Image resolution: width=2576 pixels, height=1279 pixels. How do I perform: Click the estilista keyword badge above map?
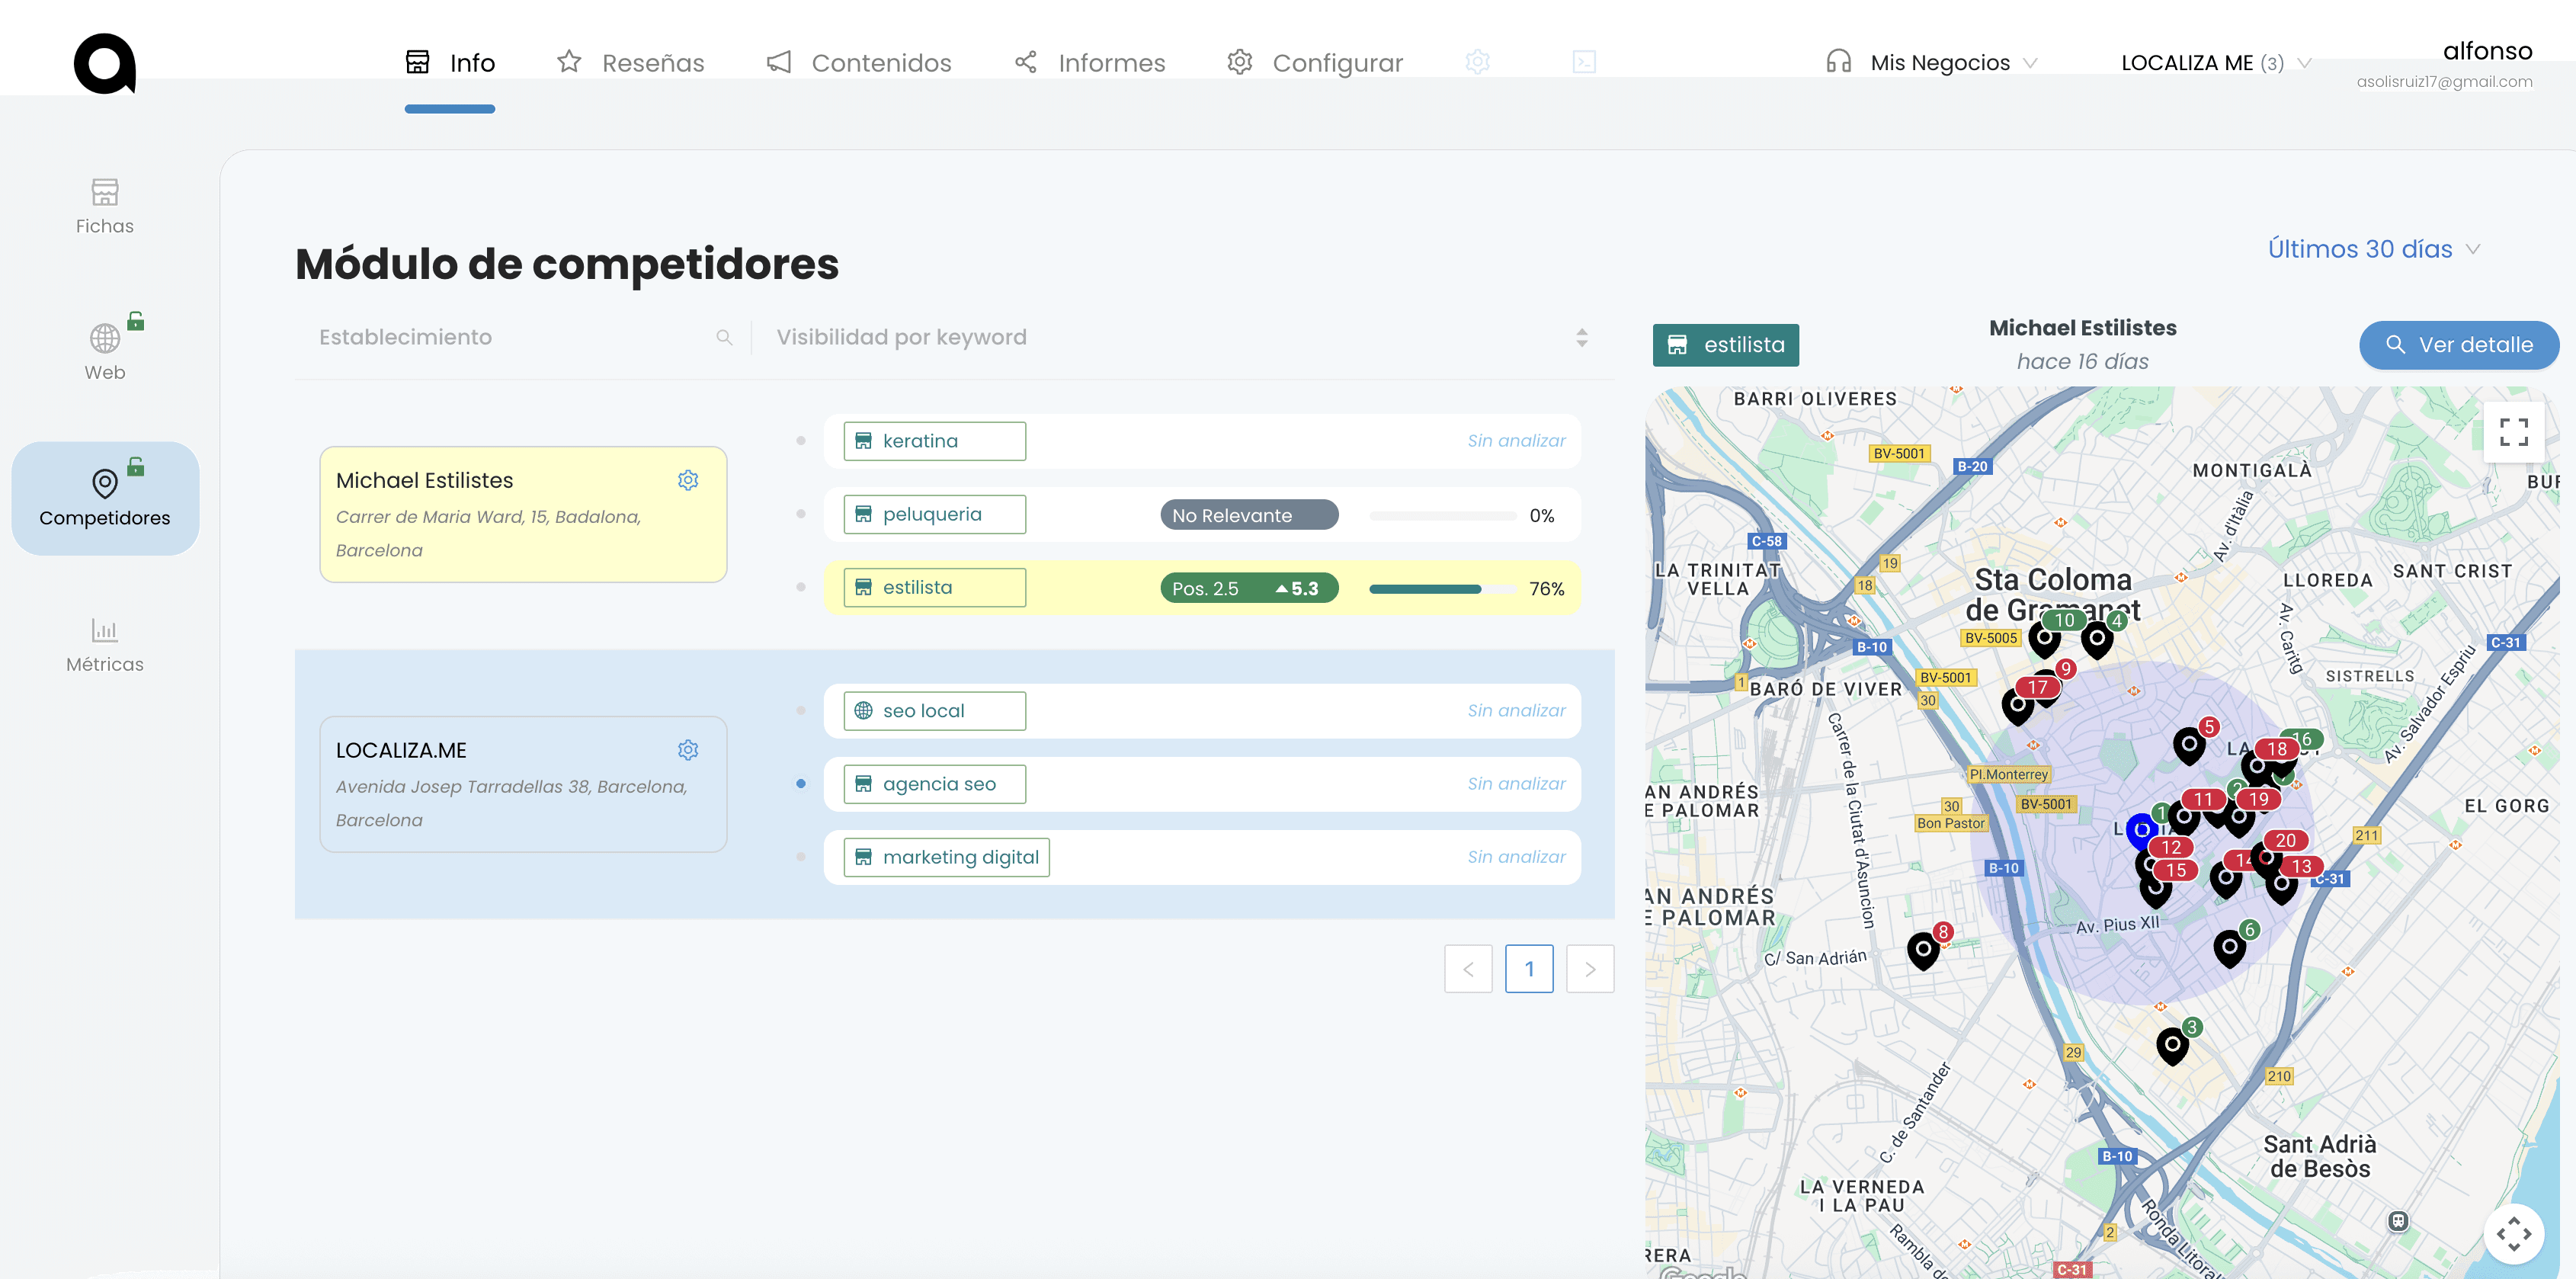pyautogui.click(x=1726, y=345)
